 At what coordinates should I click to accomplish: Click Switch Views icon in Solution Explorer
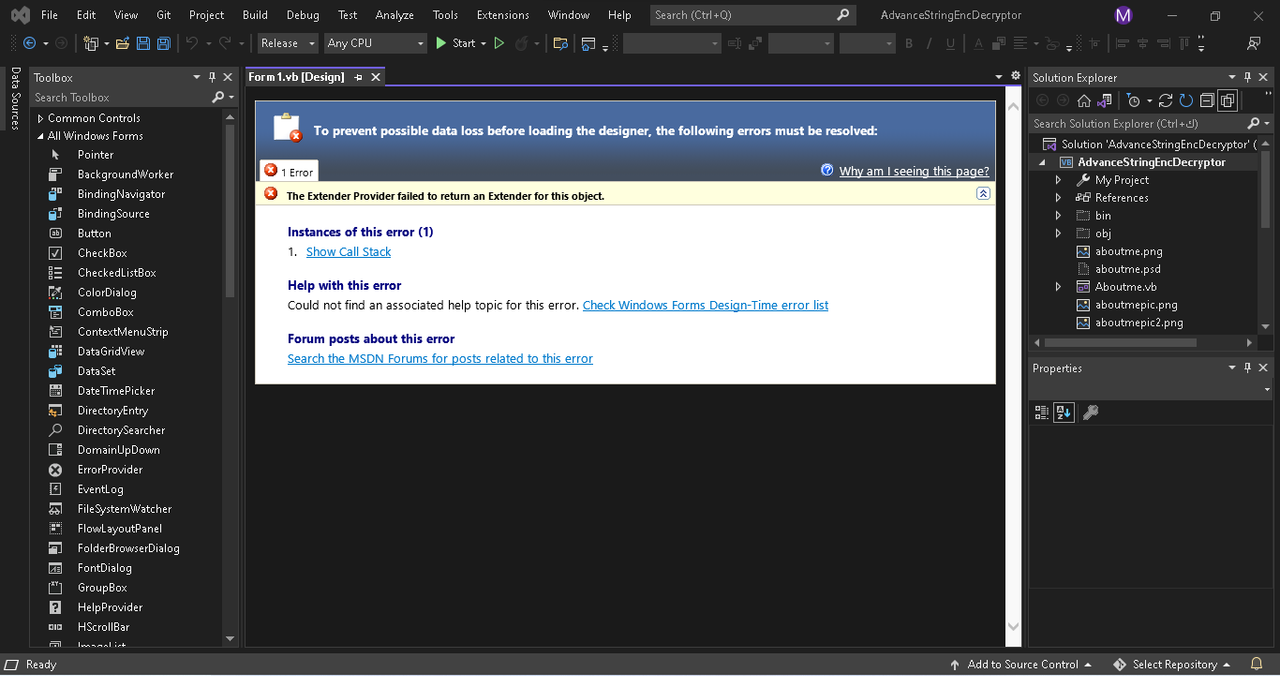tap(1105, 101)
